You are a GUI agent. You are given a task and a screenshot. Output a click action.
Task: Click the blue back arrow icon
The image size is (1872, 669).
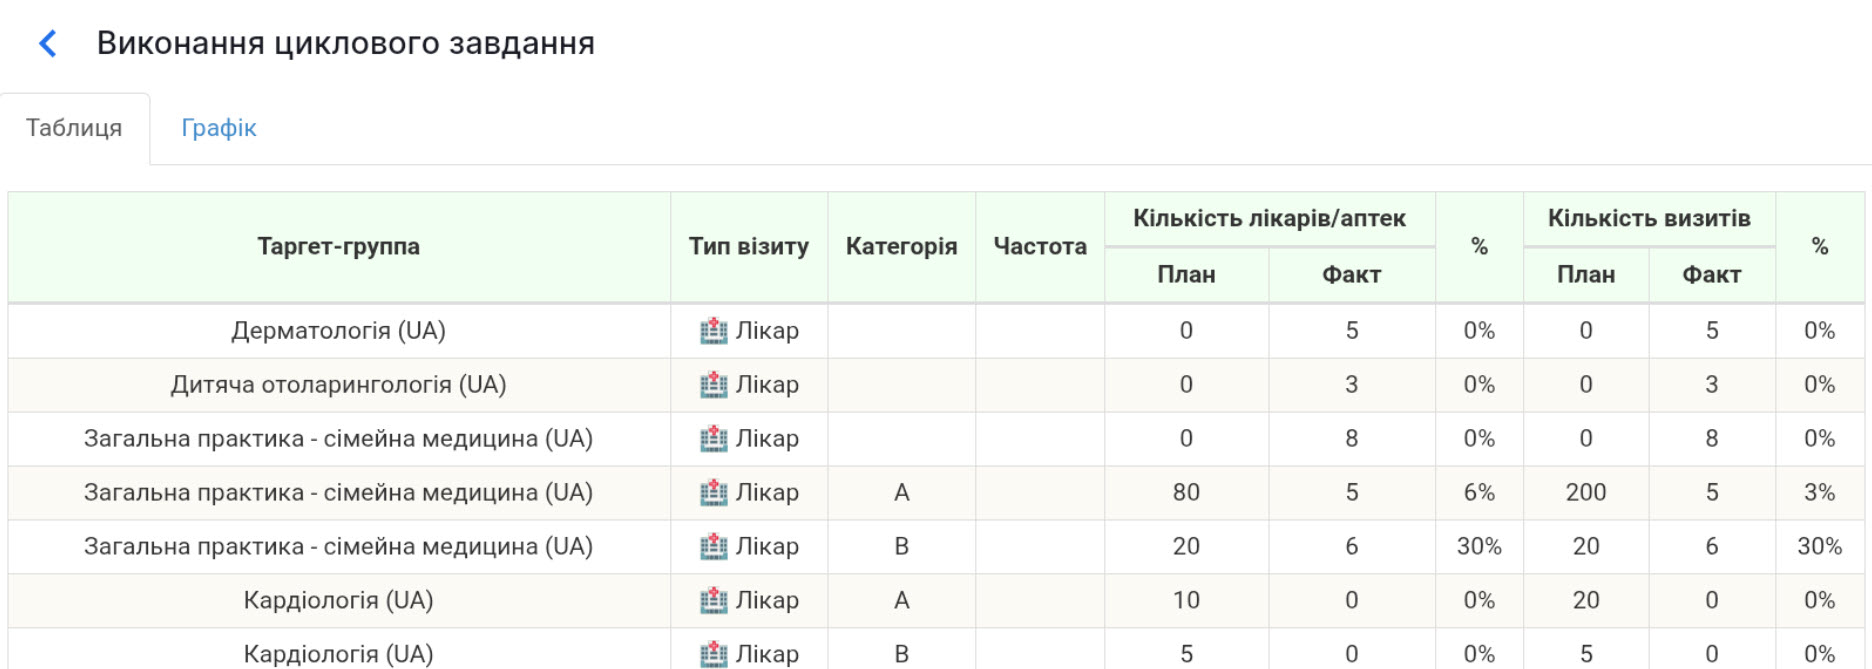point(47,44)
